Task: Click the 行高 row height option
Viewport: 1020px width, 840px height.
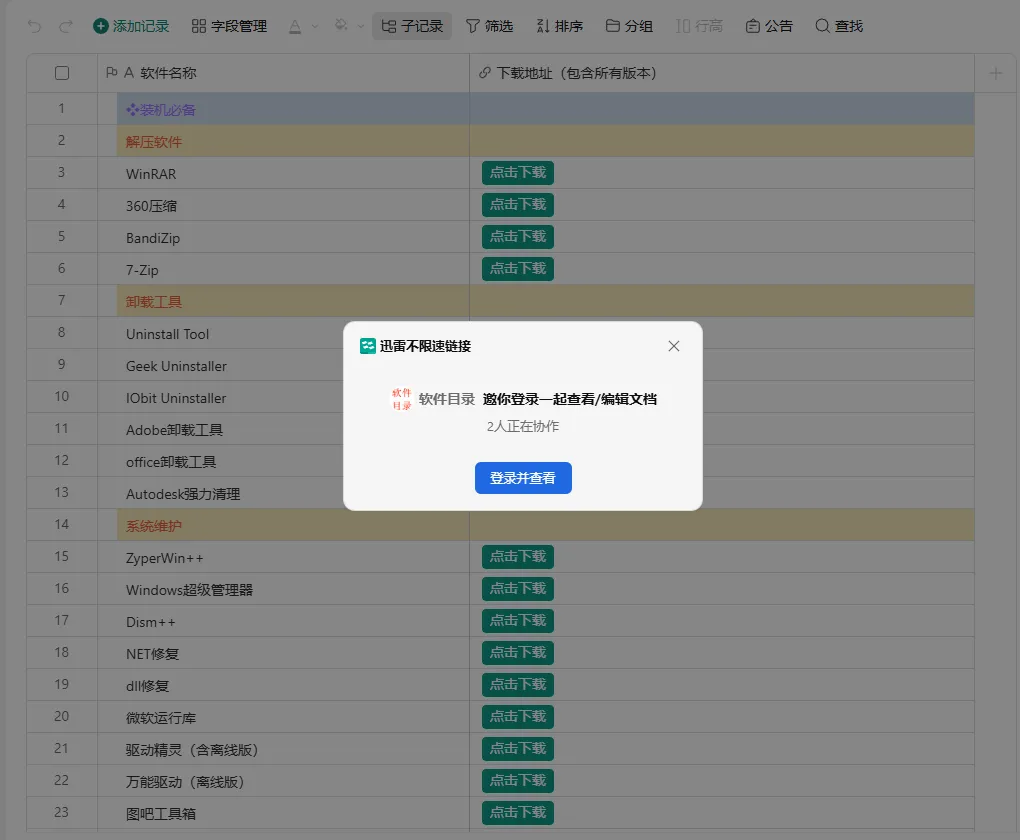Action: click(699, 26)
